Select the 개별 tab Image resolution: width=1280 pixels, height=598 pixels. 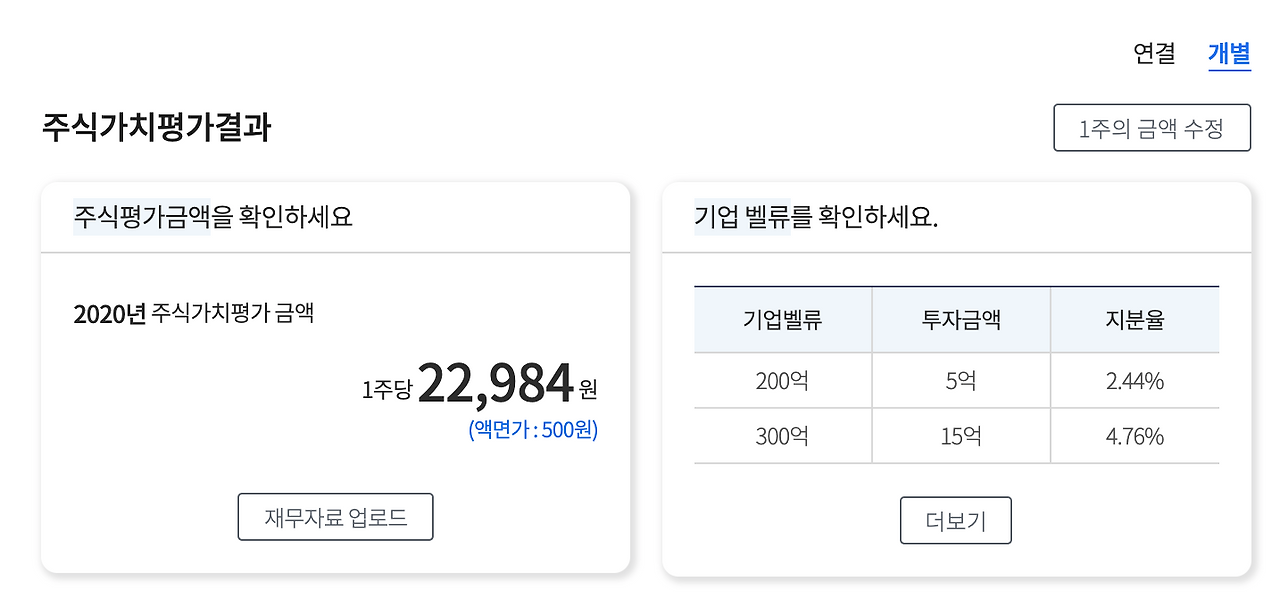1228,51
